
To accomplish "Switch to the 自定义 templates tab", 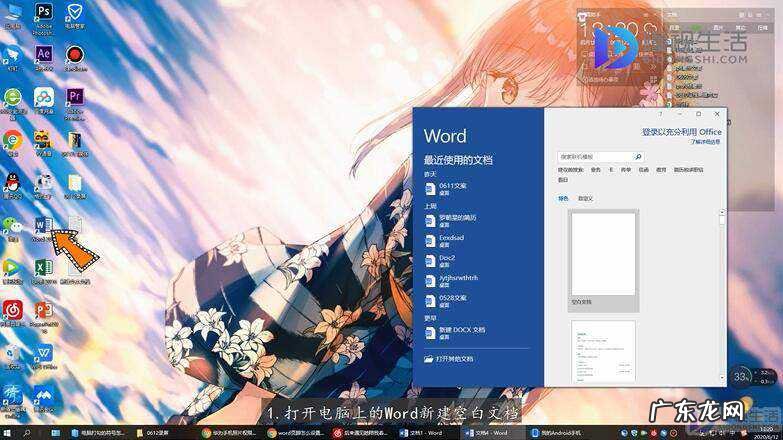I will pos(585,198).
